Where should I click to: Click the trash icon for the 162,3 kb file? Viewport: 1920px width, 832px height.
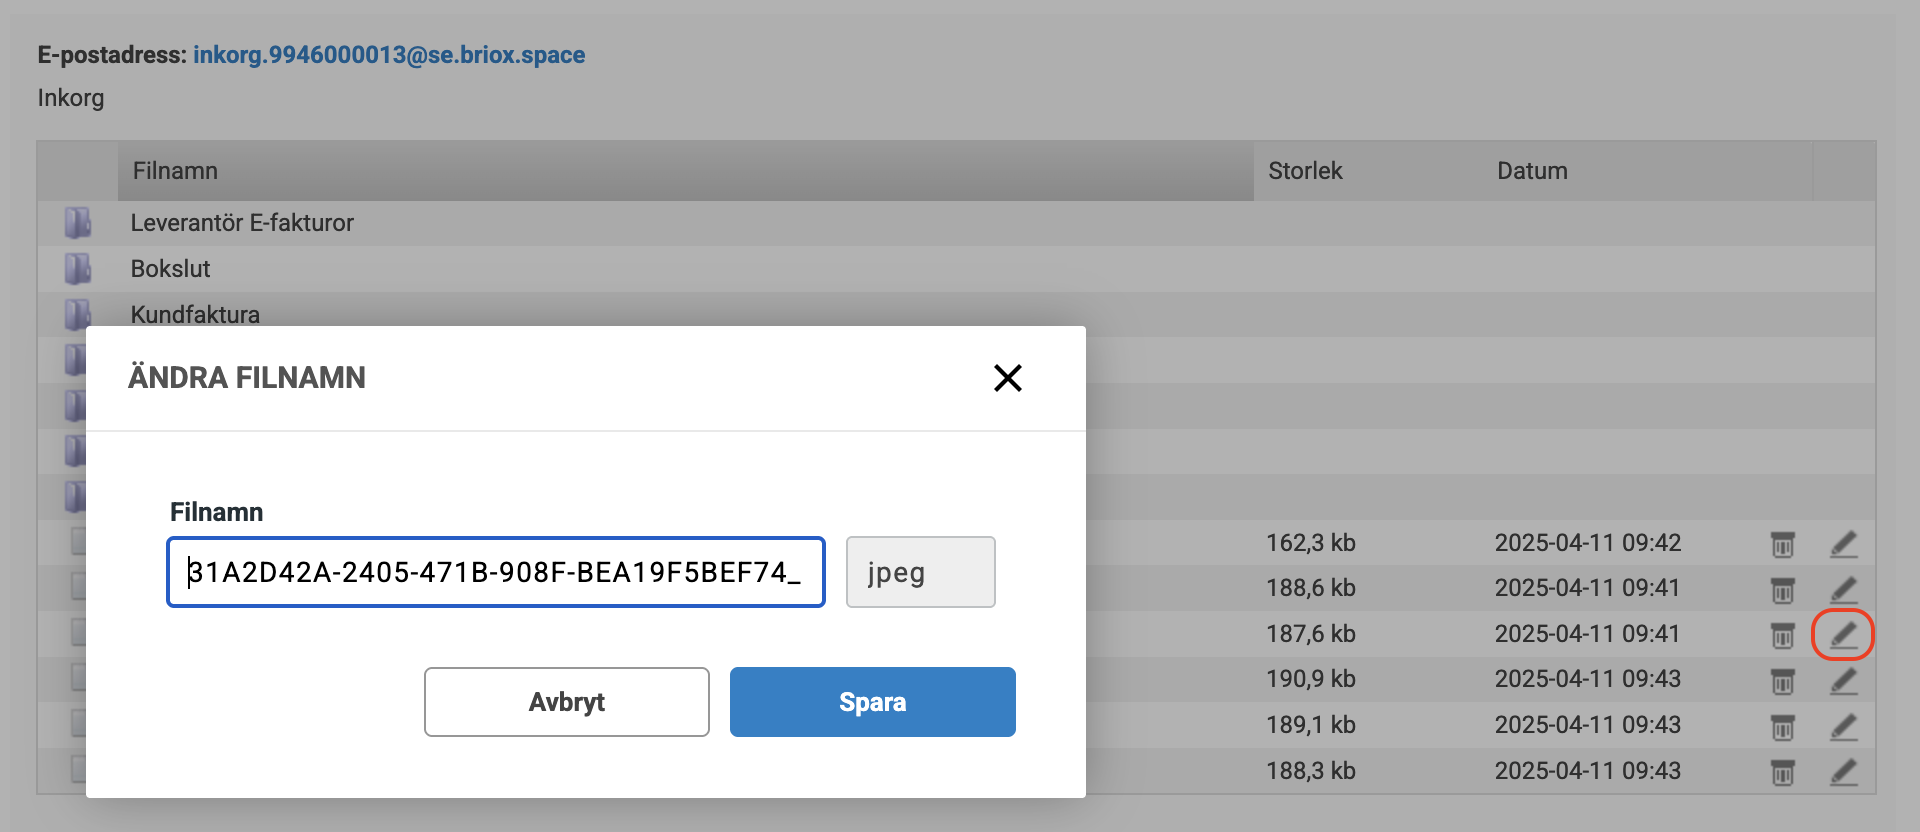click(x=1782, y=544)
